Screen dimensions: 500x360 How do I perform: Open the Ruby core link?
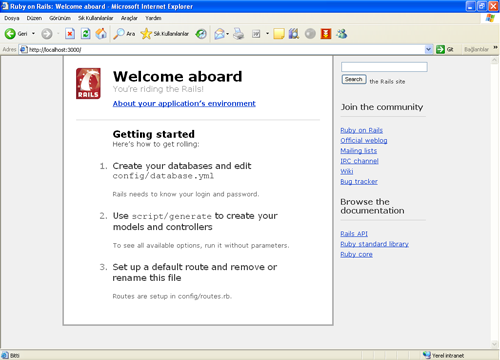point(356,254)
